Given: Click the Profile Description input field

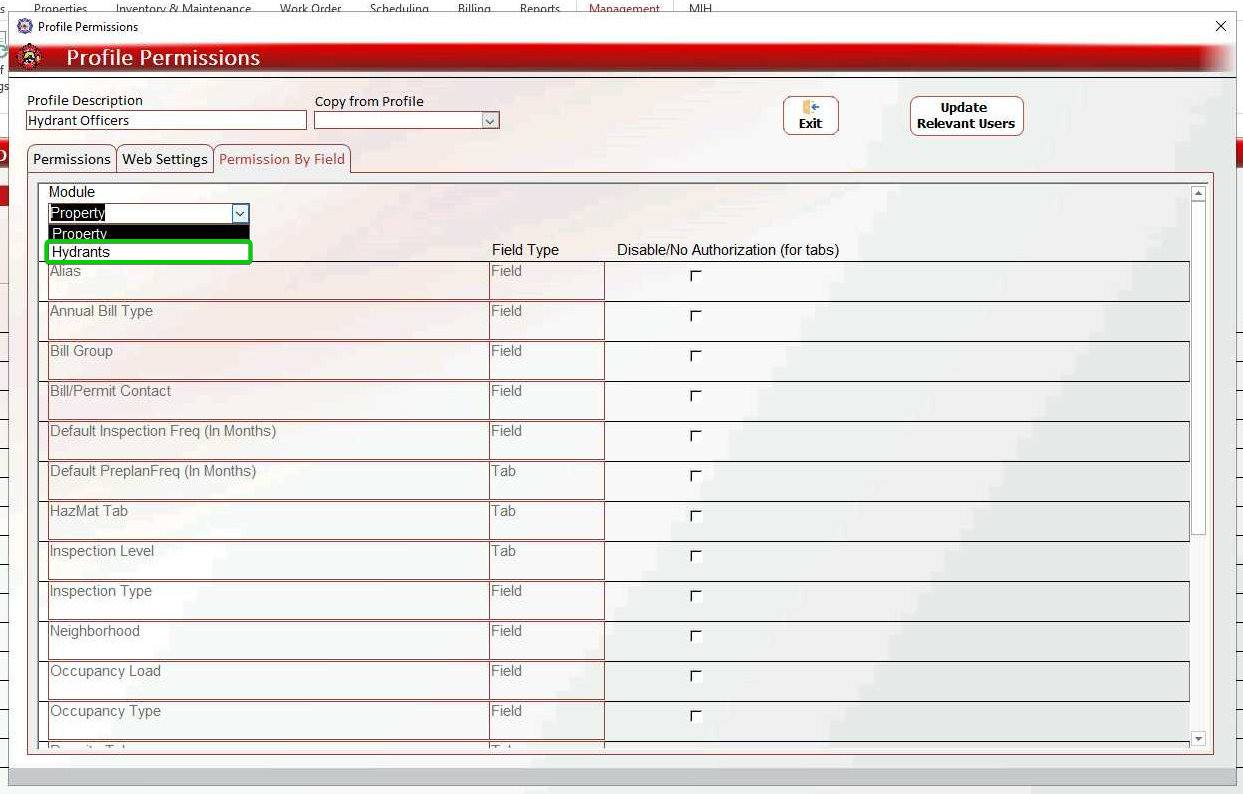Looking at the screenshot, I should pos(166,121).
